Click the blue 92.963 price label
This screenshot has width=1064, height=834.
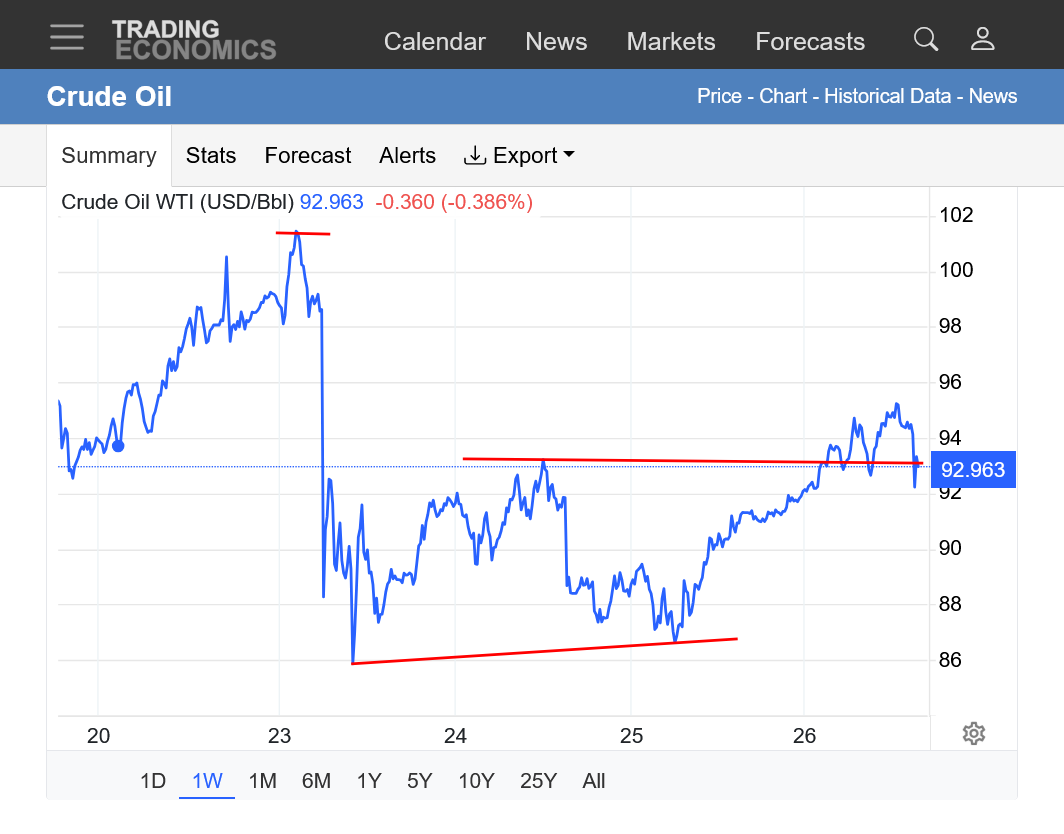tap(973, 469)
